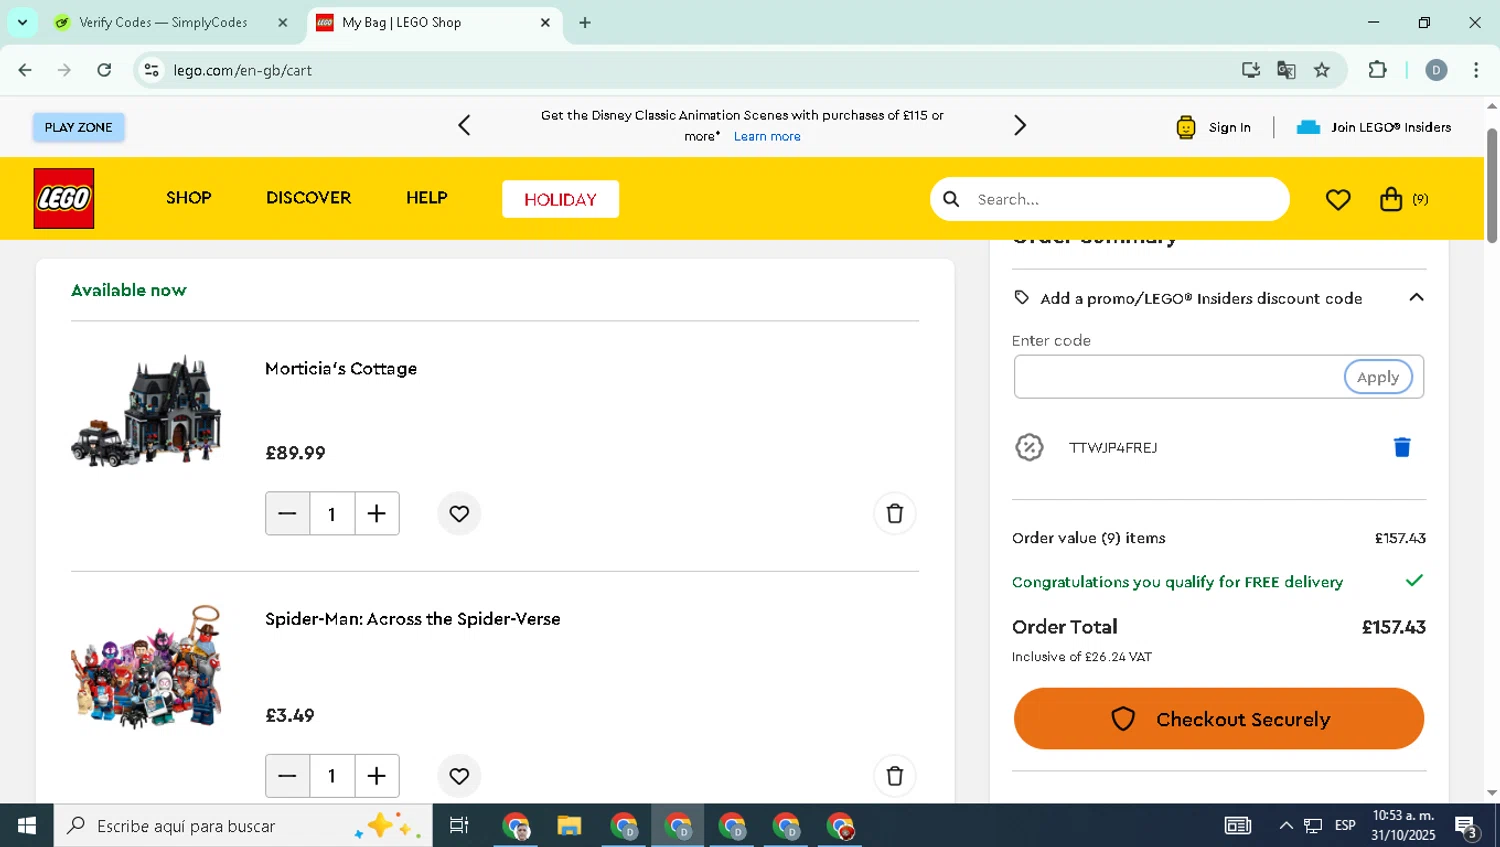The height and width of the screenshot is (847, 1500).
Task: Open the tab search dropdown arrow
Action: [x=22, y=22]
